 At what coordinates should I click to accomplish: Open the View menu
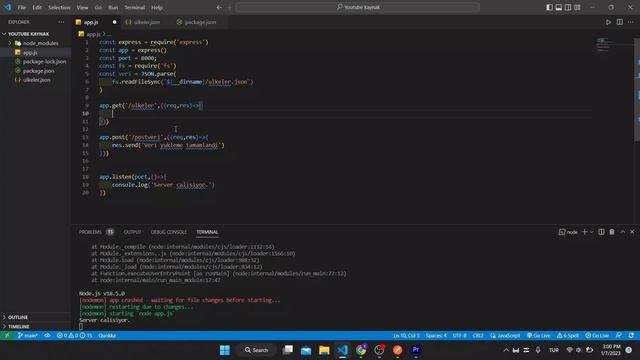[82, 7]
